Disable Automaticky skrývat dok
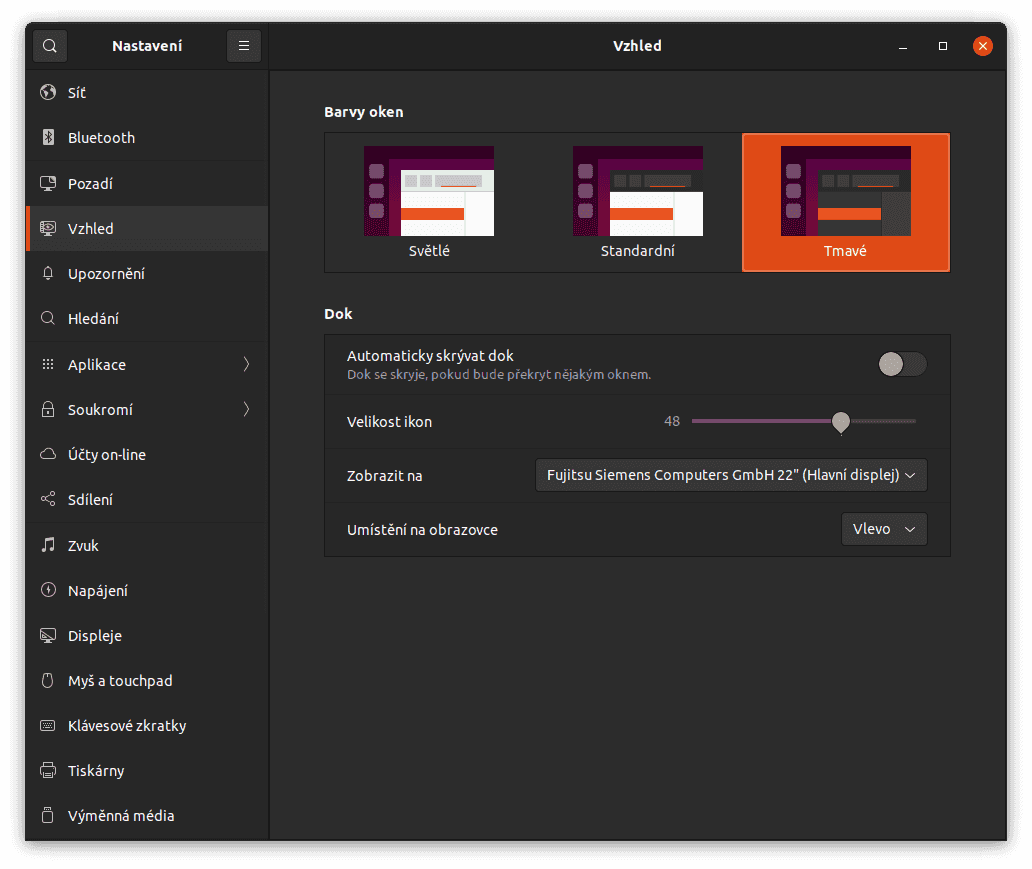1032x869 pixels. coord(901,364)
